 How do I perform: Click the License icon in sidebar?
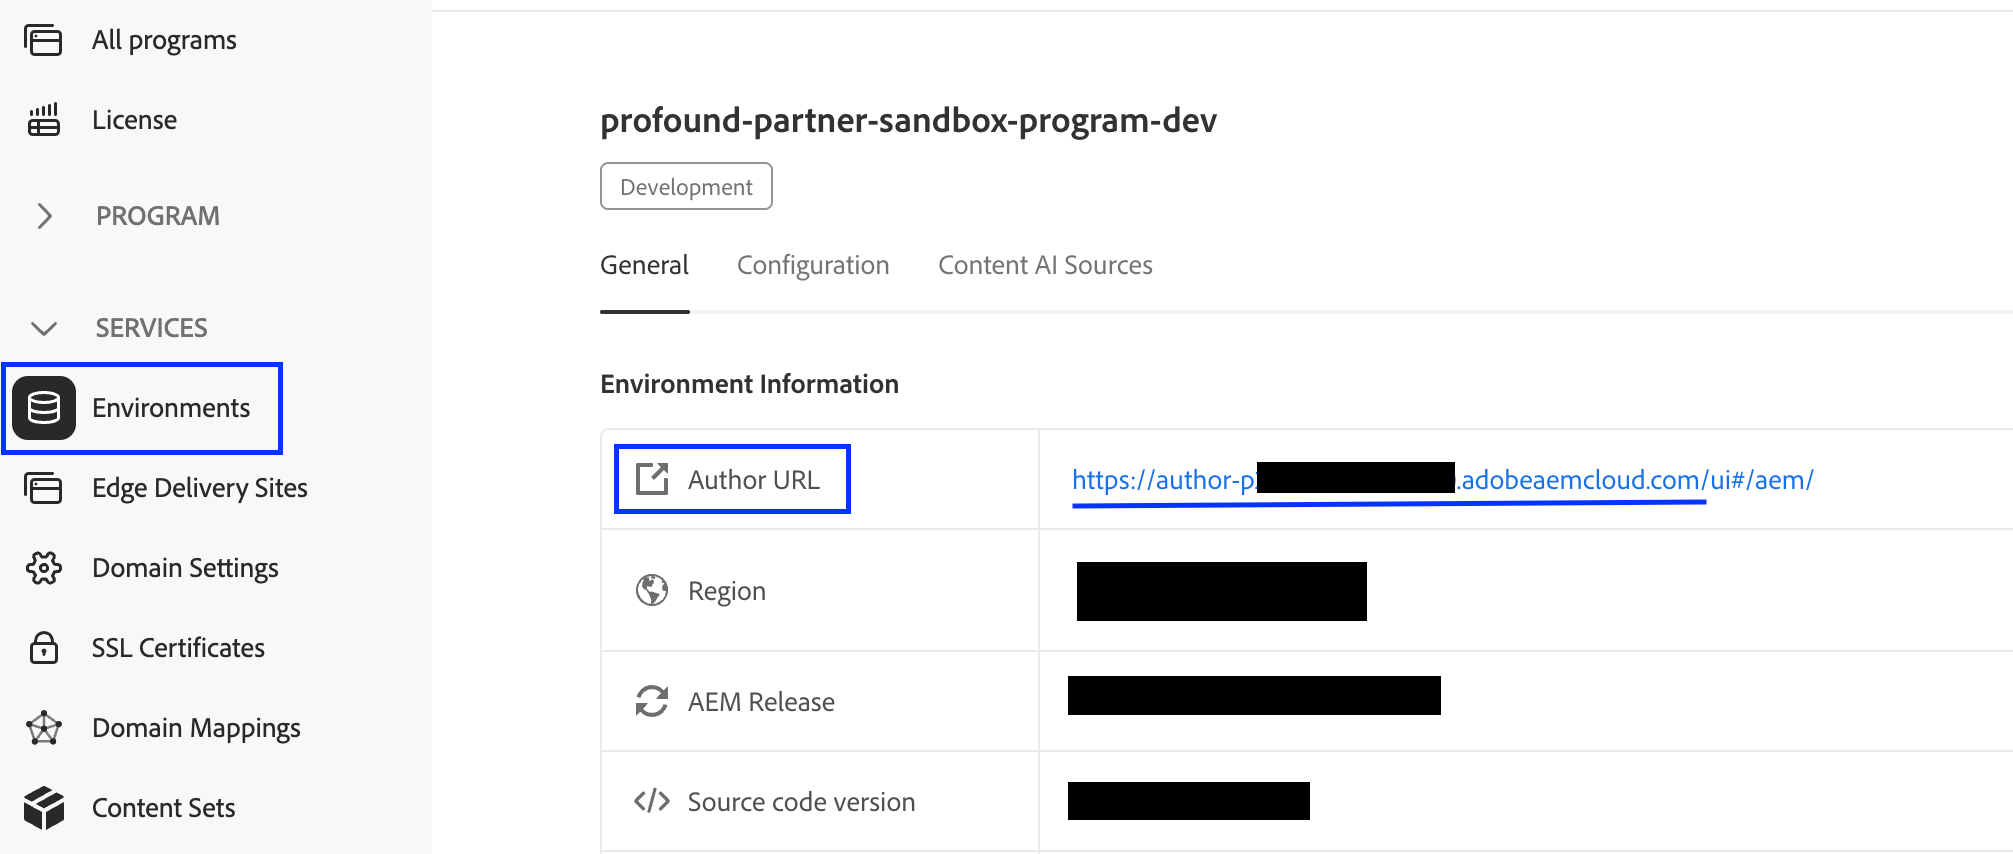(43, 120)
